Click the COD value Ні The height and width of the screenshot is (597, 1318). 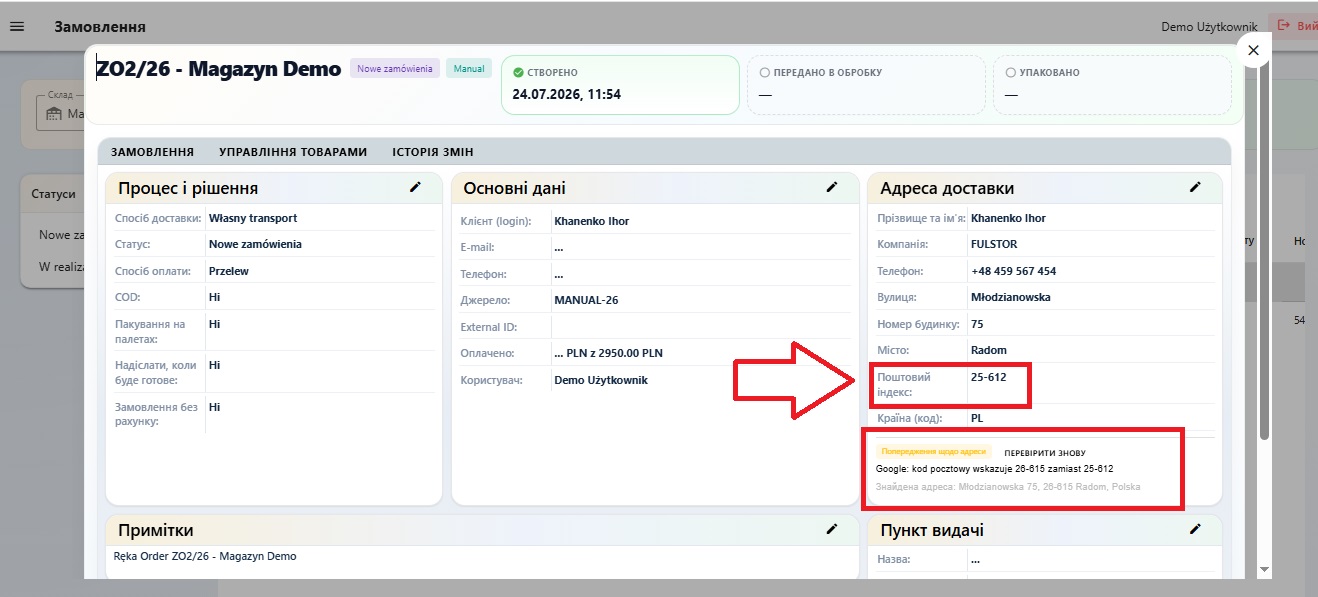pos(214,297)
